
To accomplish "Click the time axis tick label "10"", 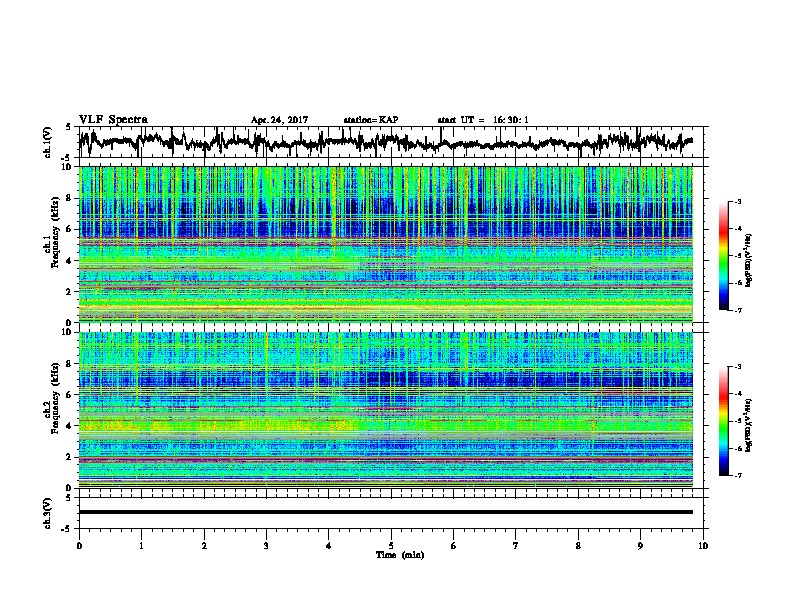I will (703, 546).
